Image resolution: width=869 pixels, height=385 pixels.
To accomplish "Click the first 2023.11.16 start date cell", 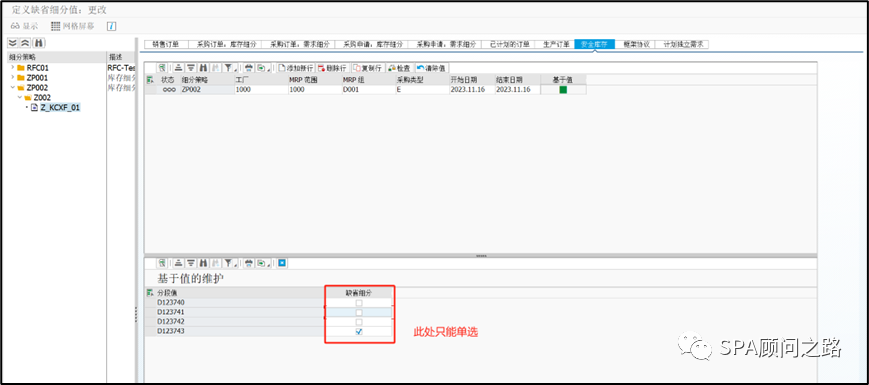I will pyautogui.click(x=472, y=90).
